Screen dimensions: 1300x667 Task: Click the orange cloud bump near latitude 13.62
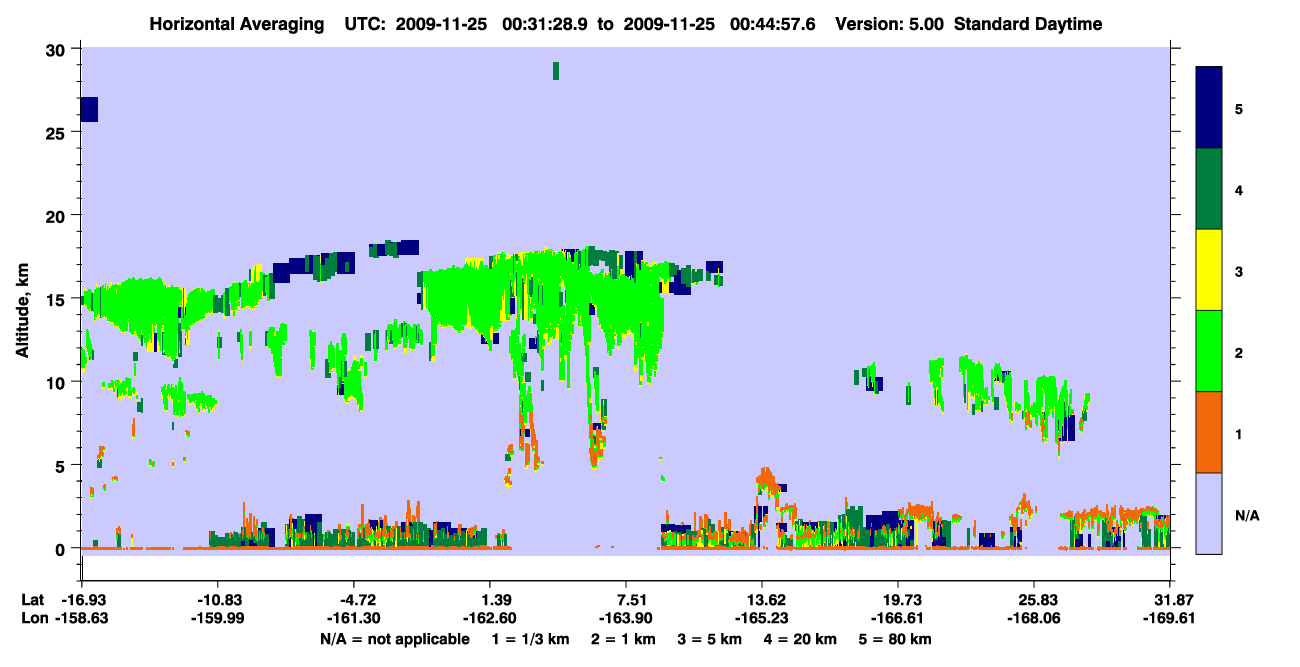[768, 480]
